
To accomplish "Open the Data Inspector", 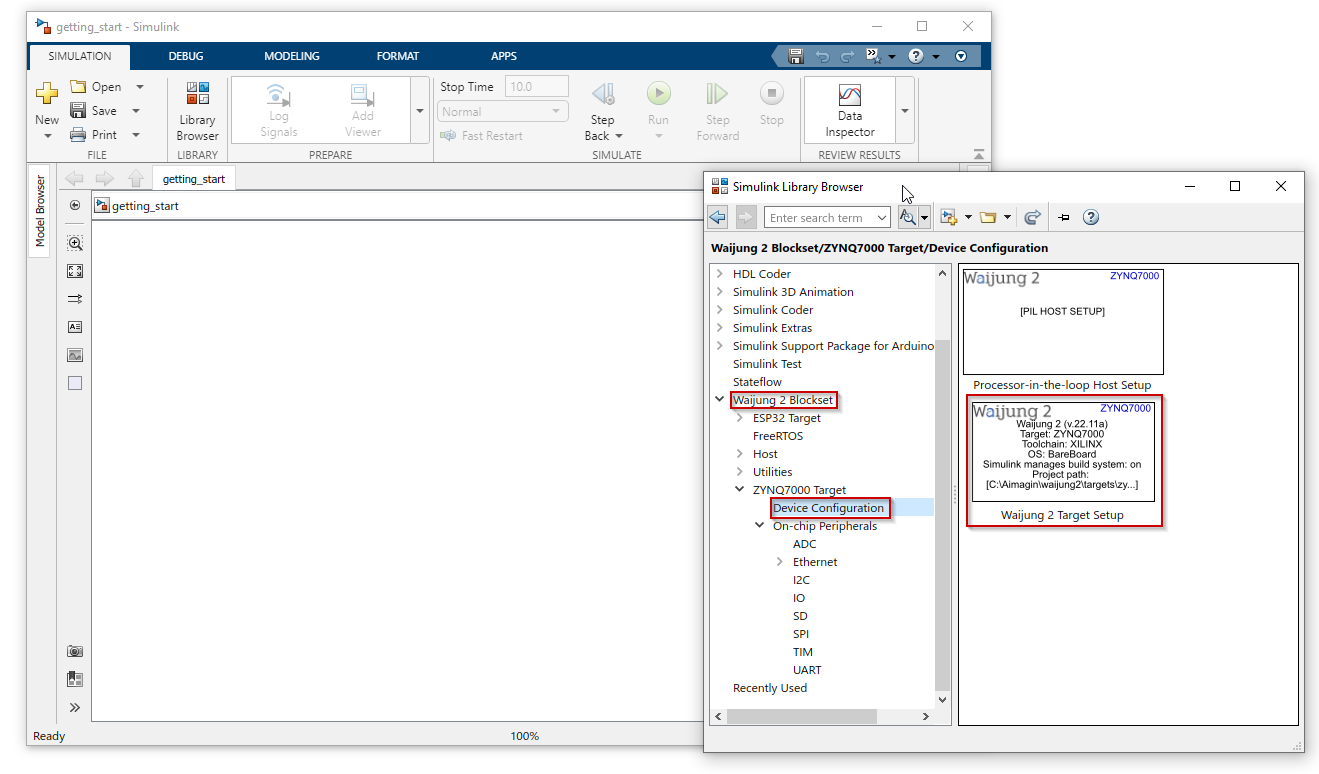I will pos(849,110).
